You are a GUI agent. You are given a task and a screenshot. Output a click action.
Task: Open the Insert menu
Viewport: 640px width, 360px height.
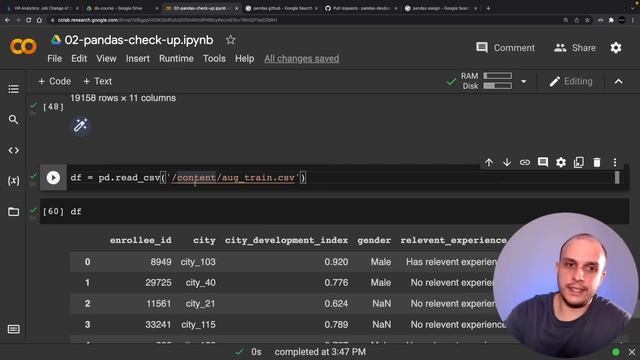pyautogui.click(x=138, y=59)
